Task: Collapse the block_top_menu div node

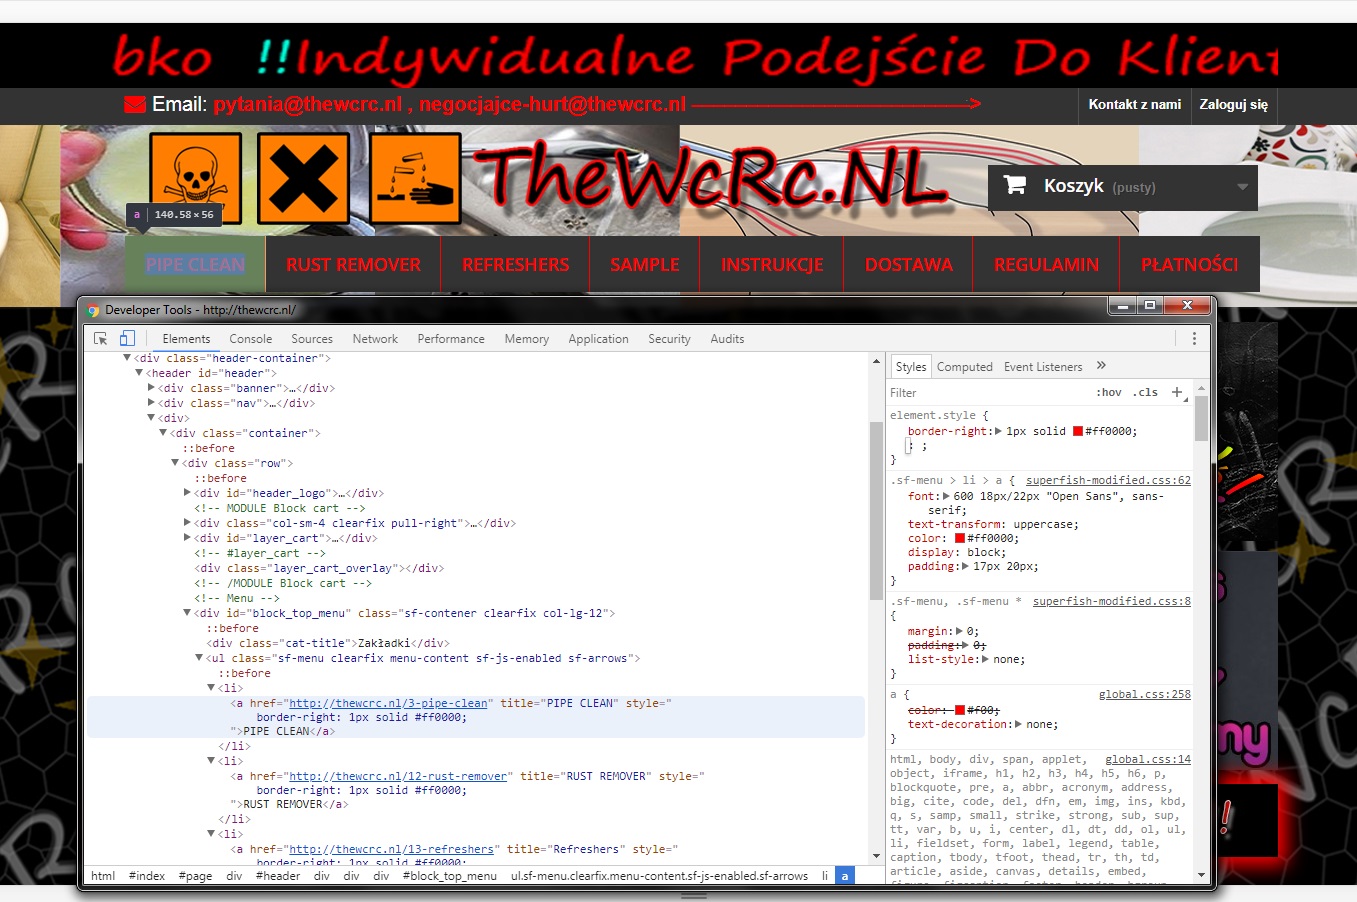Action: pos(187,613)
